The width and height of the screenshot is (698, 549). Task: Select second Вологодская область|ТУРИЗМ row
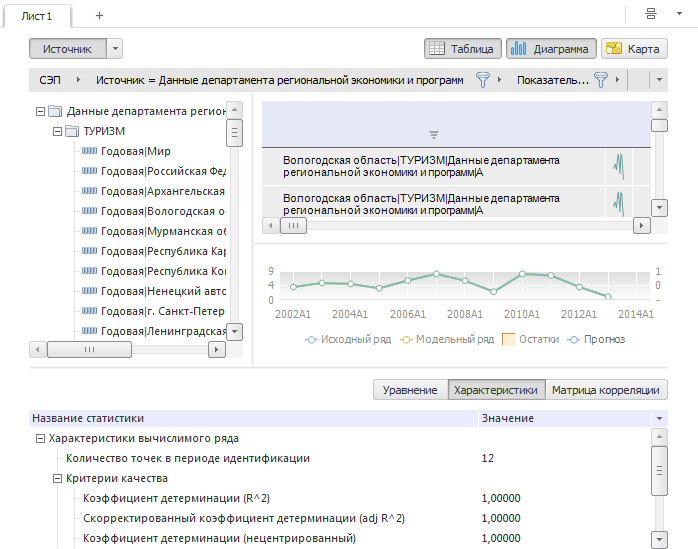pos(433,203)
